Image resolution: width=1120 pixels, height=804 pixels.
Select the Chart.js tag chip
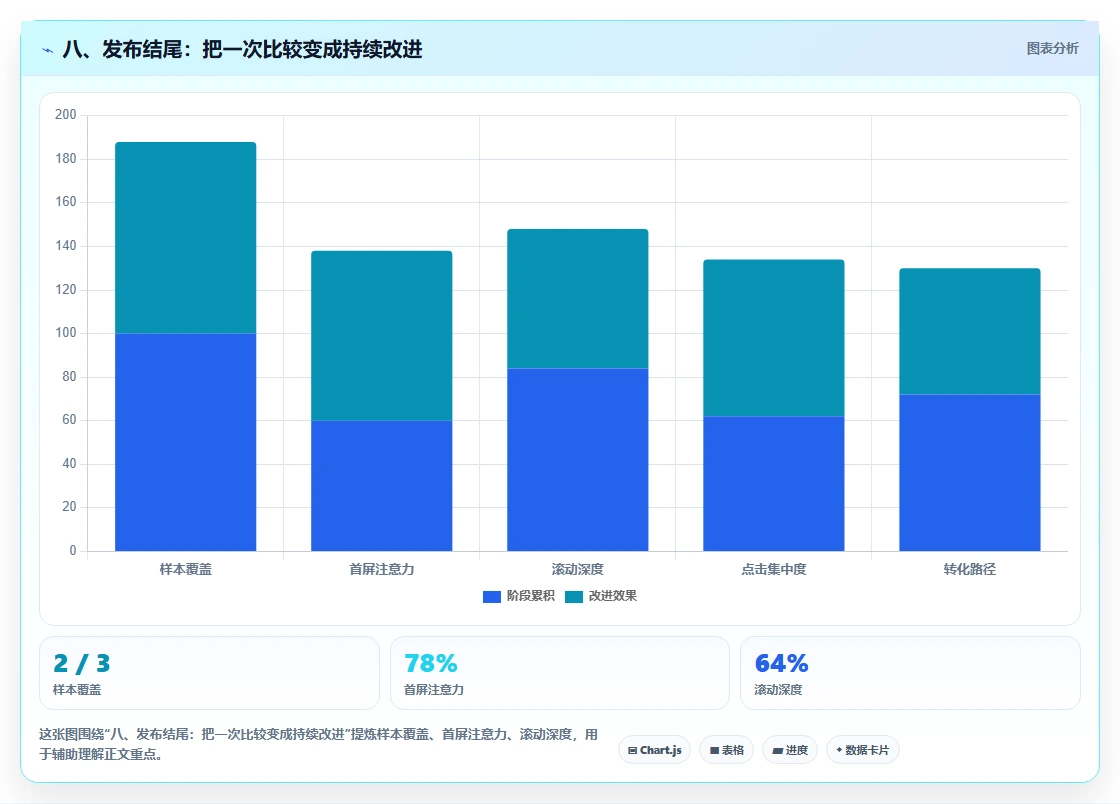(x=654, y=750)
